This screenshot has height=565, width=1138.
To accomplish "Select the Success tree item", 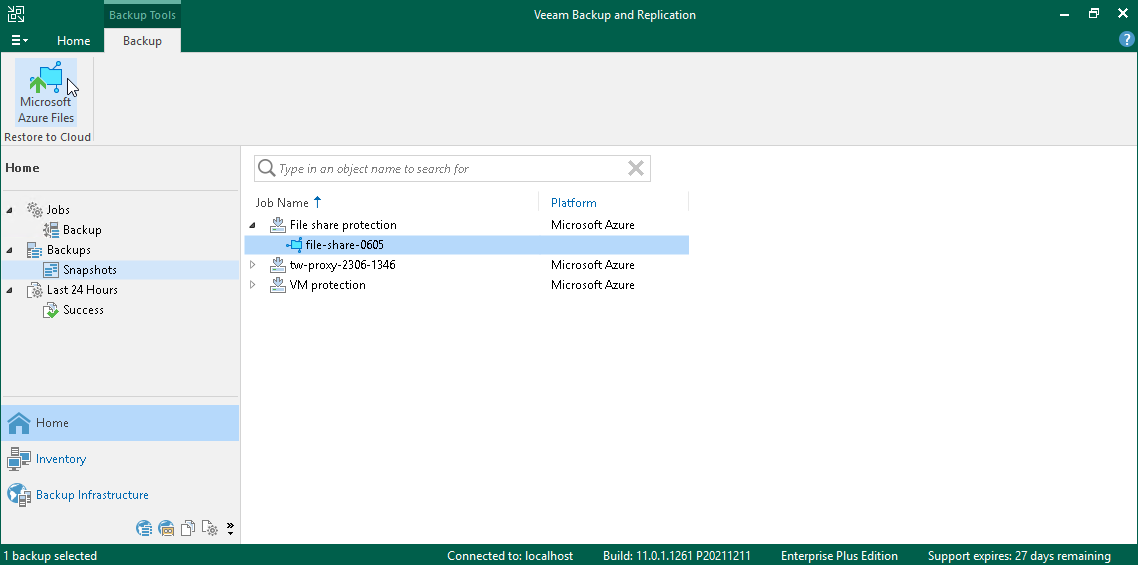I will tap(83, 309).
